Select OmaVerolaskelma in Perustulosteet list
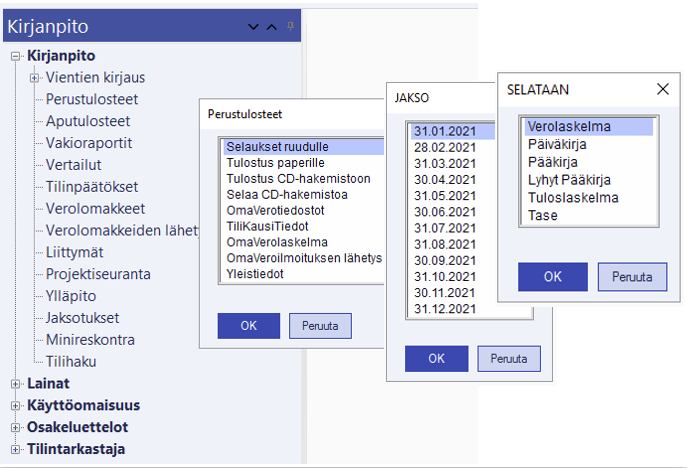Screen dimensions: 687x468 [x=274, y=242]
